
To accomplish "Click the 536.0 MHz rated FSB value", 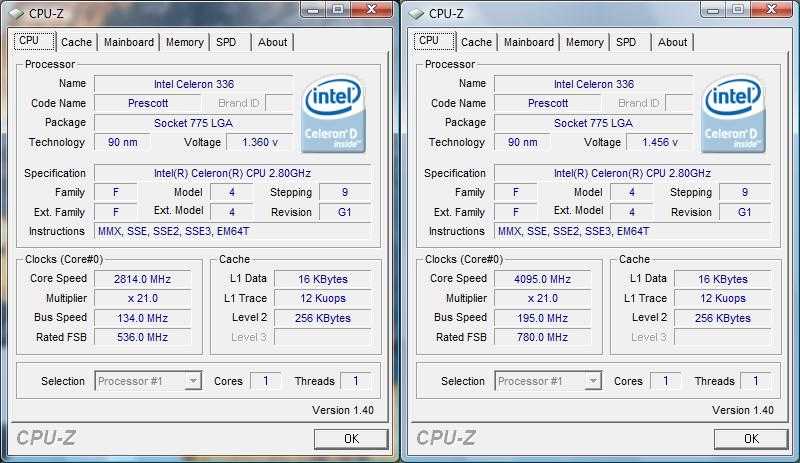I will coord(142,337).
